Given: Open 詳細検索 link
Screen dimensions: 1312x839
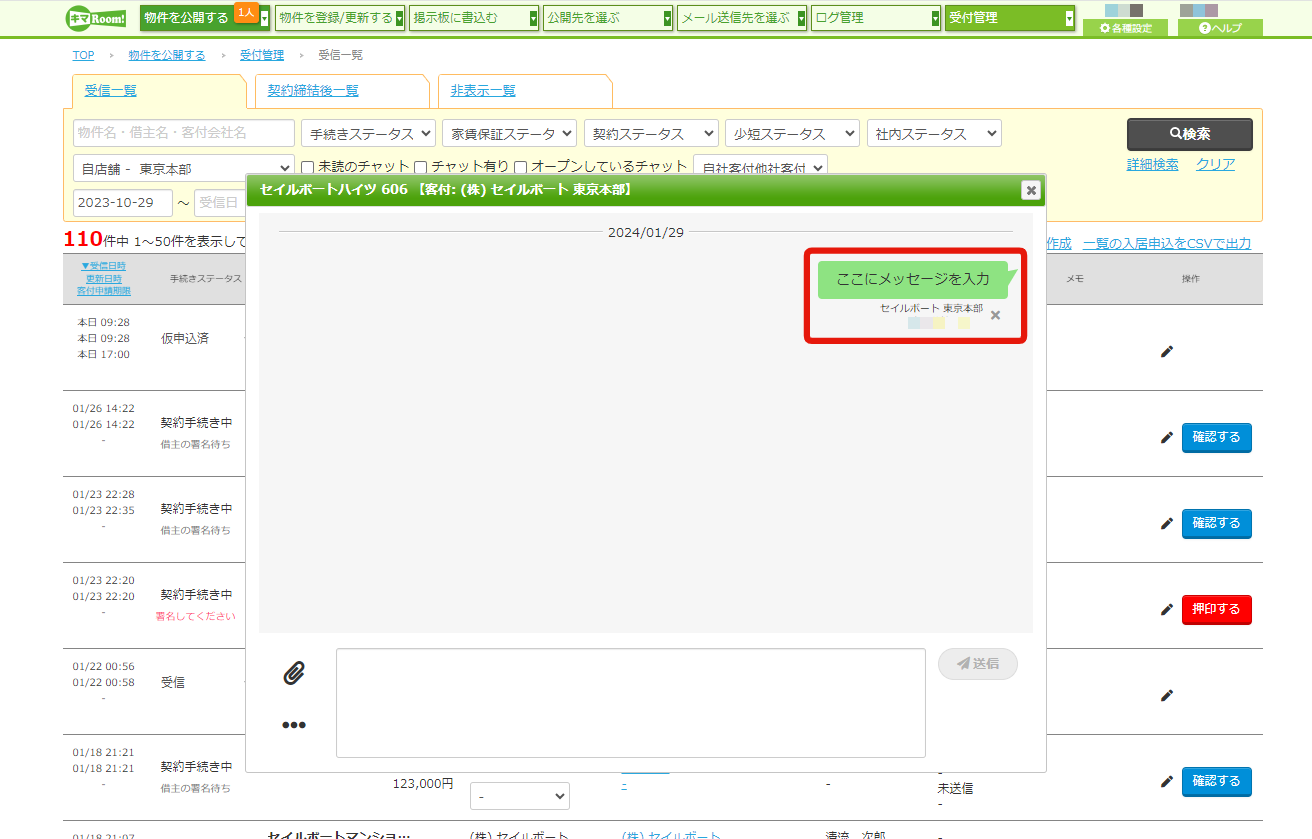Looking at the screenshot, I should point(1152,165).
